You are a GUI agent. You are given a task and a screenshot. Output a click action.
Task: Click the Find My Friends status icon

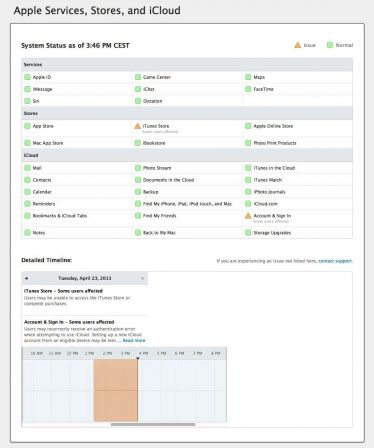[x=138, y=216]
